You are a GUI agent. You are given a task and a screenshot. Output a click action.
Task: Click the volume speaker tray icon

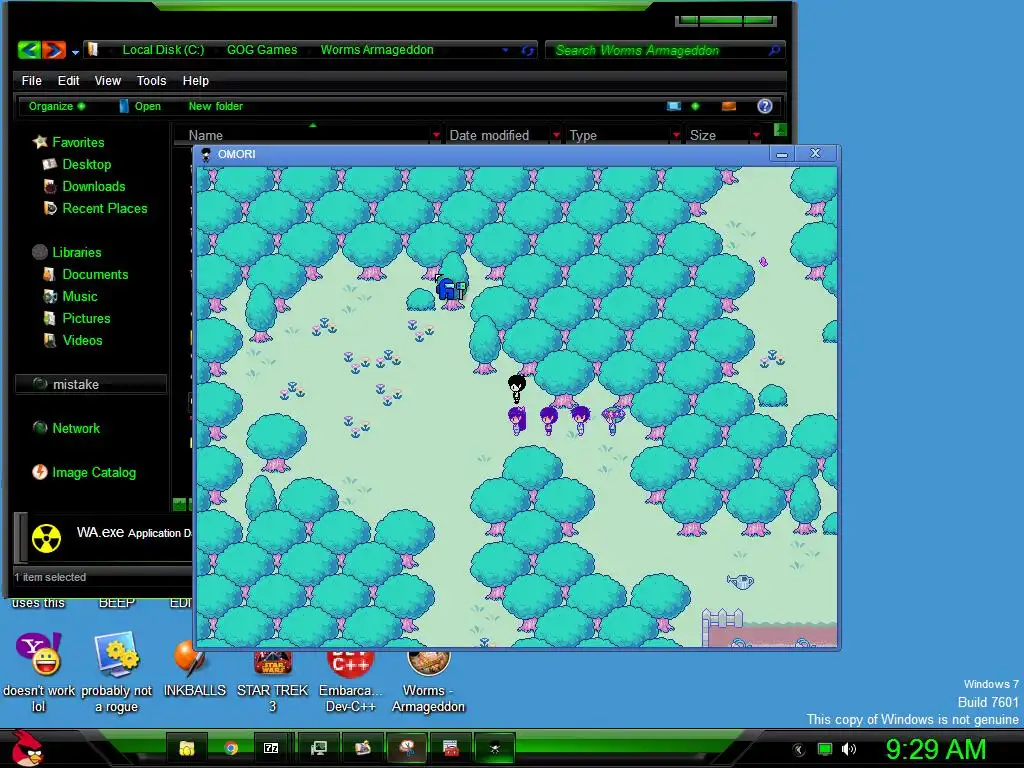pyautogui.click(x=848, y=750)
